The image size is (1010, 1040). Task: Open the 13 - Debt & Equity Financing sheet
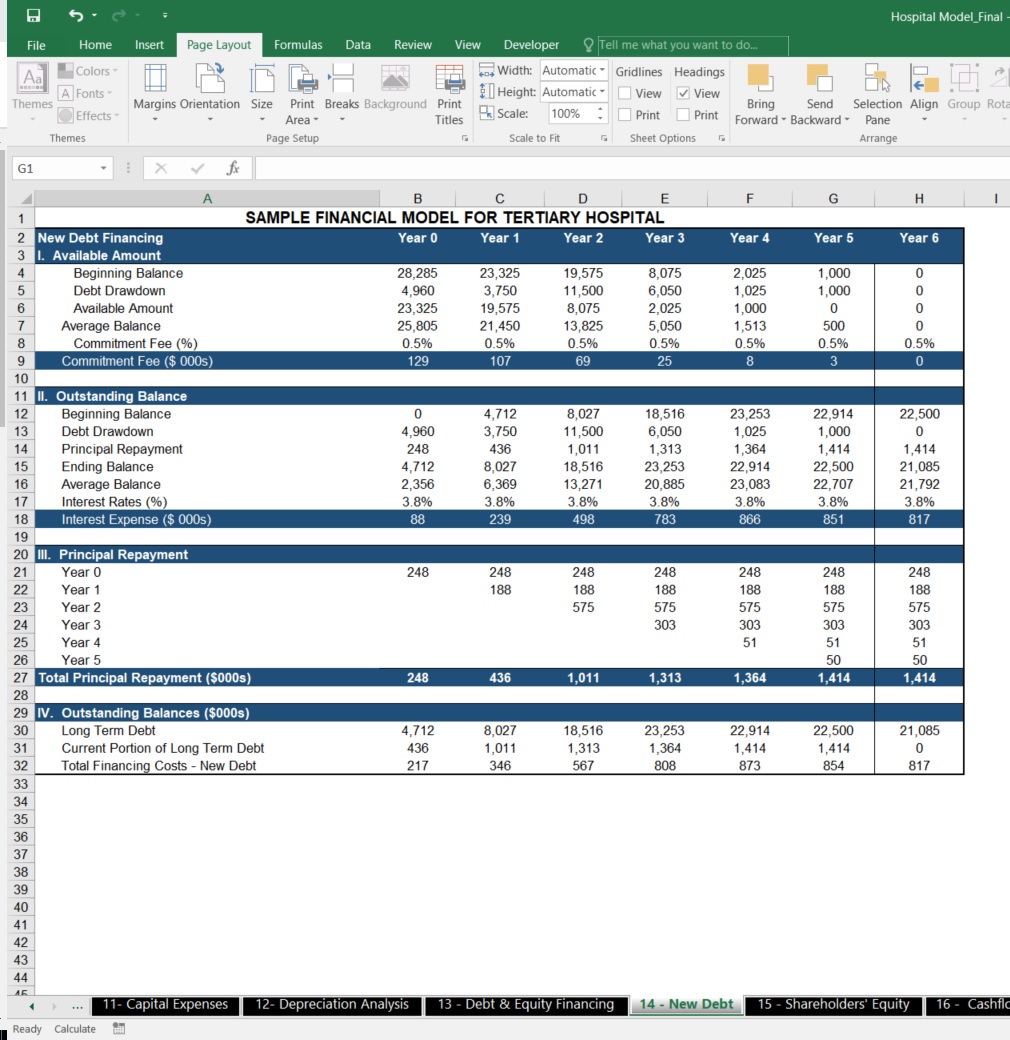[x=526, y=1005]
